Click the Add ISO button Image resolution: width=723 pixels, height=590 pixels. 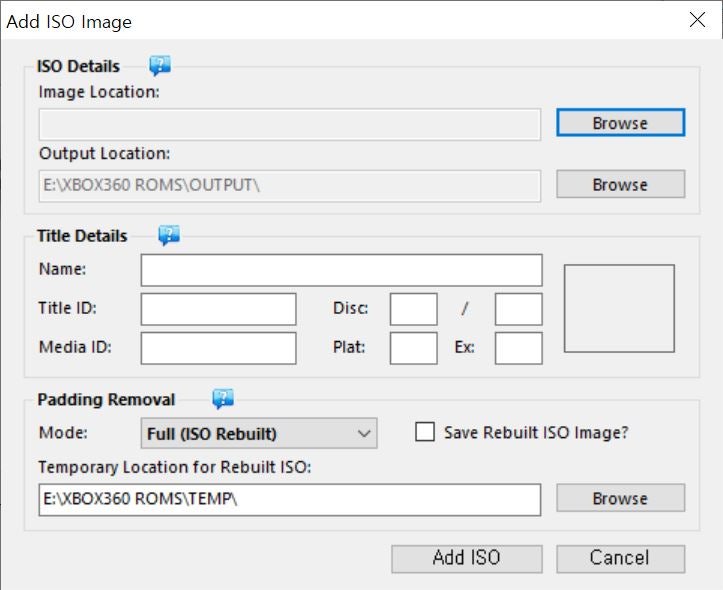coord(467,559)
